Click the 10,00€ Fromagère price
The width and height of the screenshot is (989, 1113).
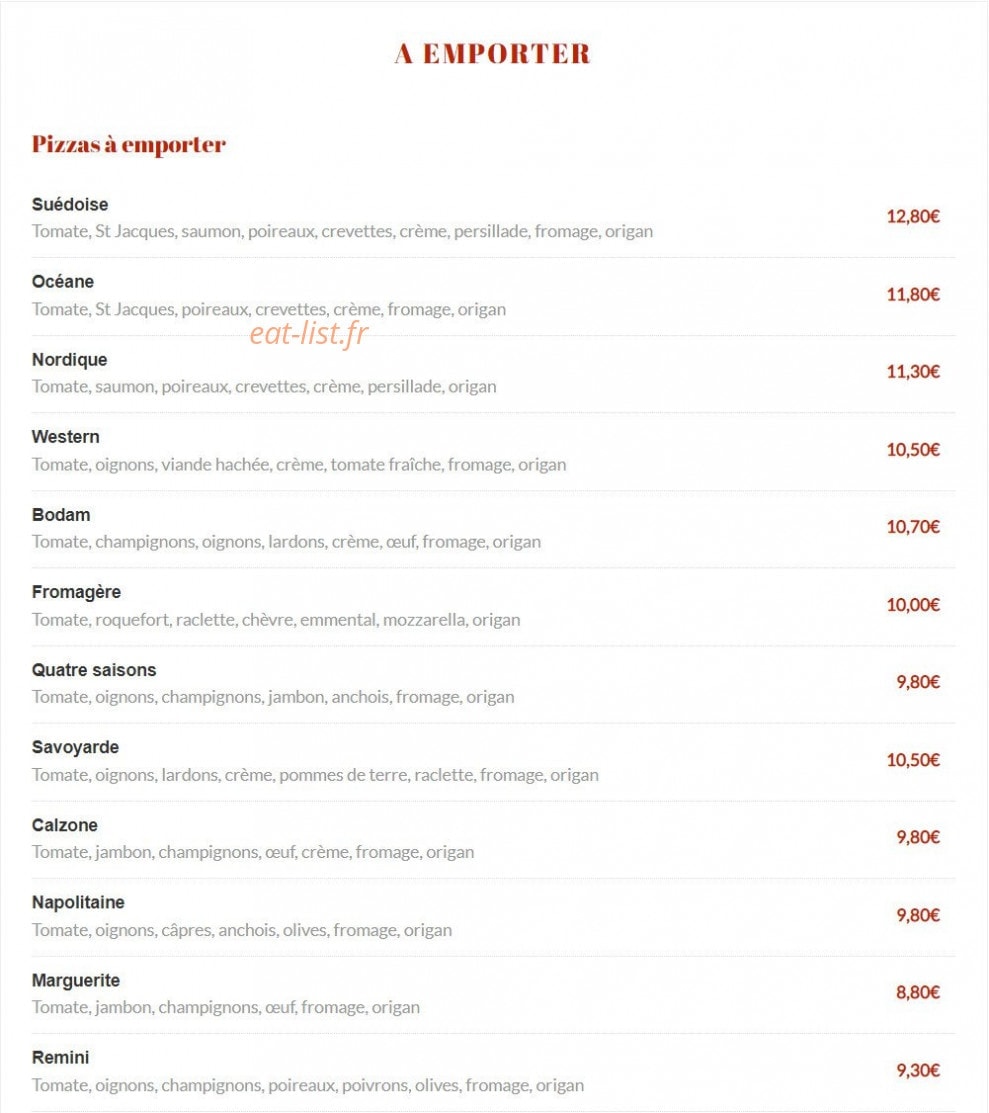tap(913, 605)
